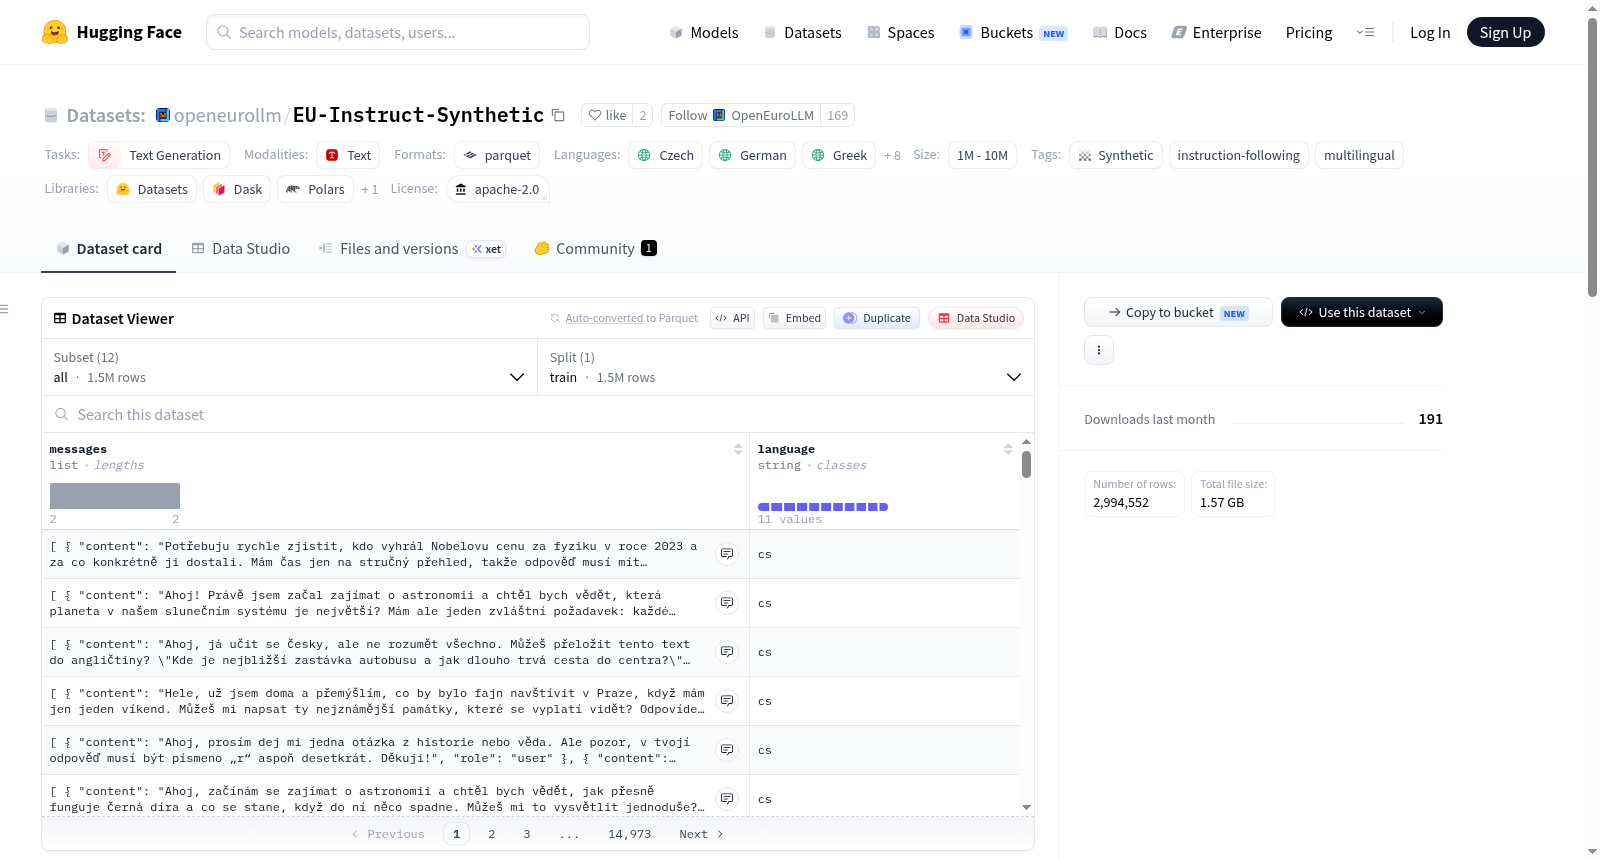The width and height of the screenshot is (1600, 861).
Task: Open conversation icon for astronomii planeta row
Action: 727,603
